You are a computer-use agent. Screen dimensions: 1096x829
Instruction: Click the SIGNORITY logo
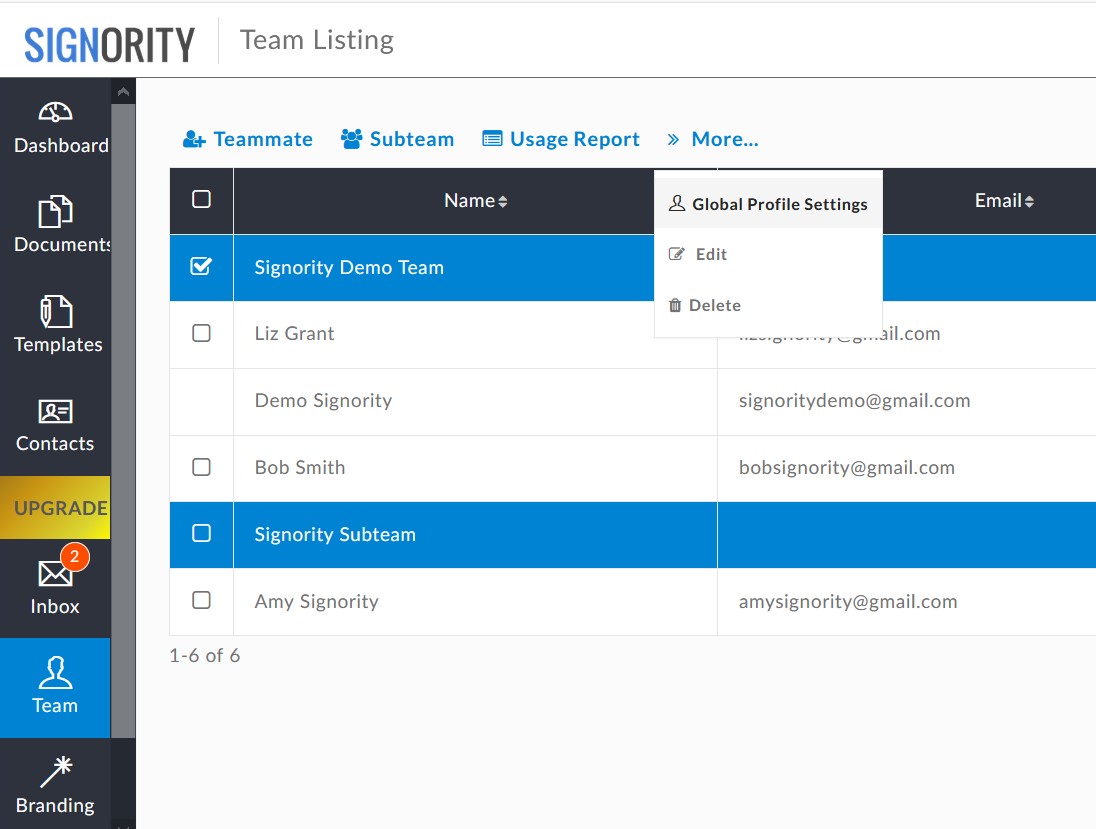[x=110, y=45]
